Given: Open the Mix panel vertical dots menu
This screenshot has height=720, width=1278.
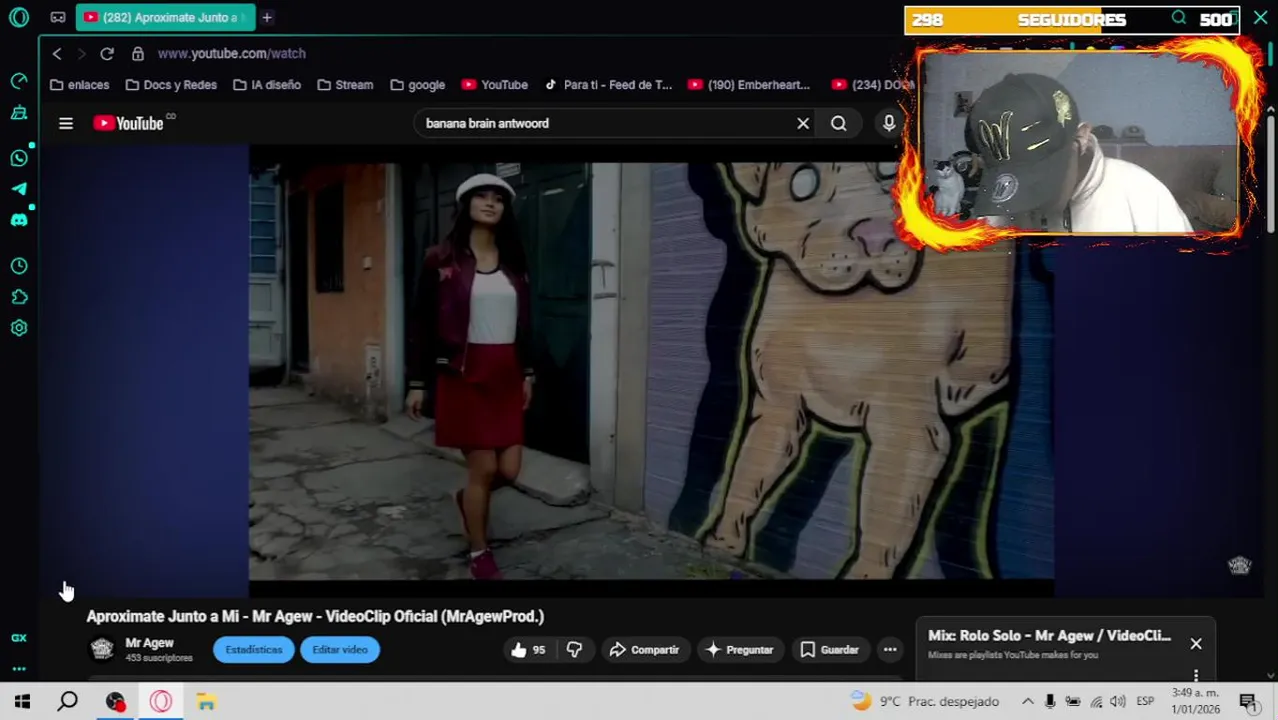Looking at the screenshot, I should coord(1196,676).
